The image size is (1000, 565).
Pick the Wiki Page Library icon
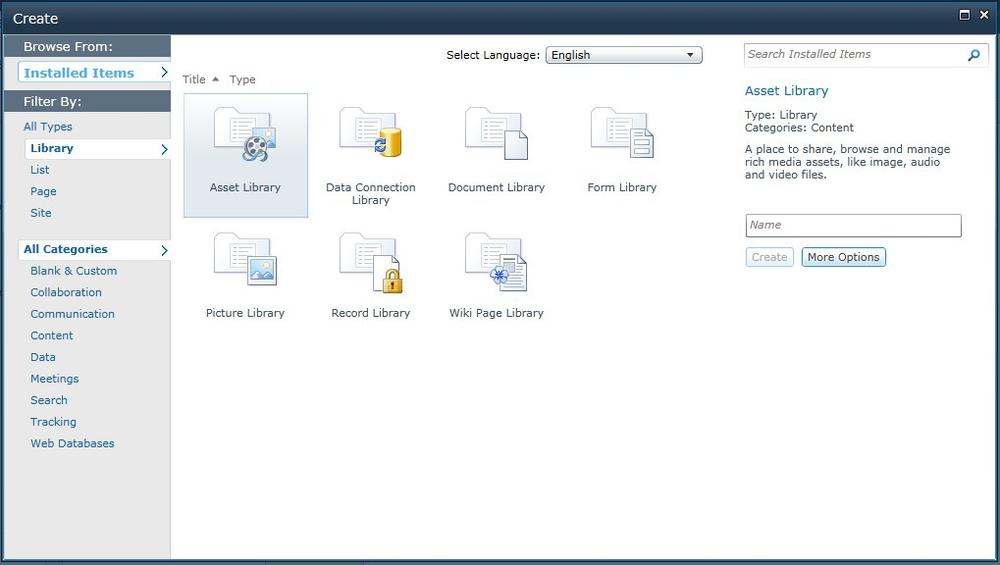click(496, 261)
